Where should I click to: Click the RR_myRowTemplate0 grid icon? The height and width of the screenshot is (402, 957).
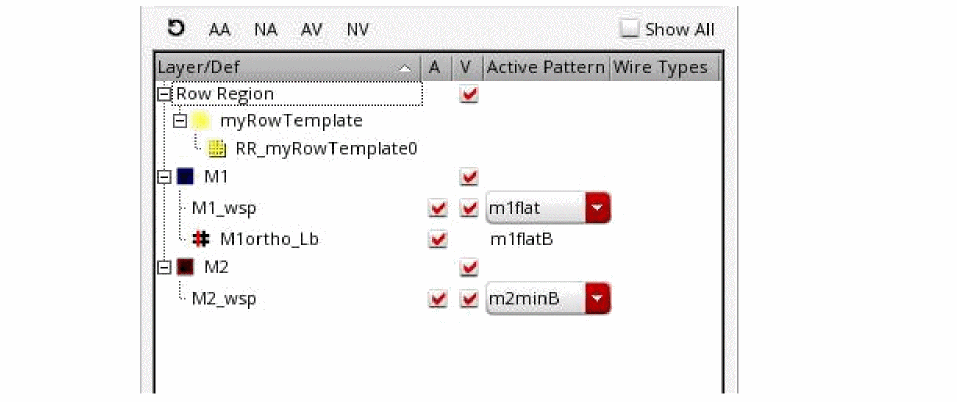(217, 149)
